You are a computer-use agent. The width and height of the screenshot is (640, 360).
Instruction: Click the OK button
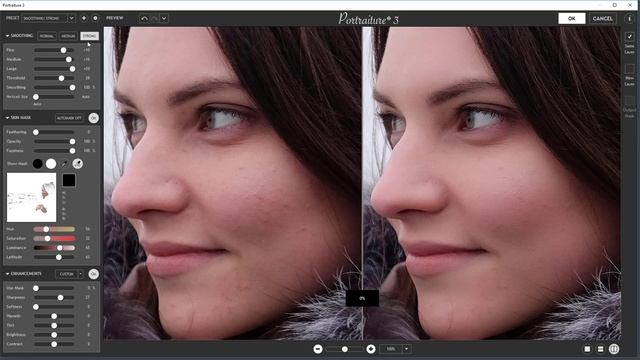[571, 18]
